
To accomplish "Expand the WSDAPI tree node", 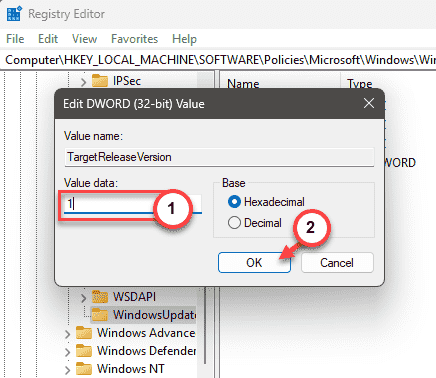I will pos(83,297).
